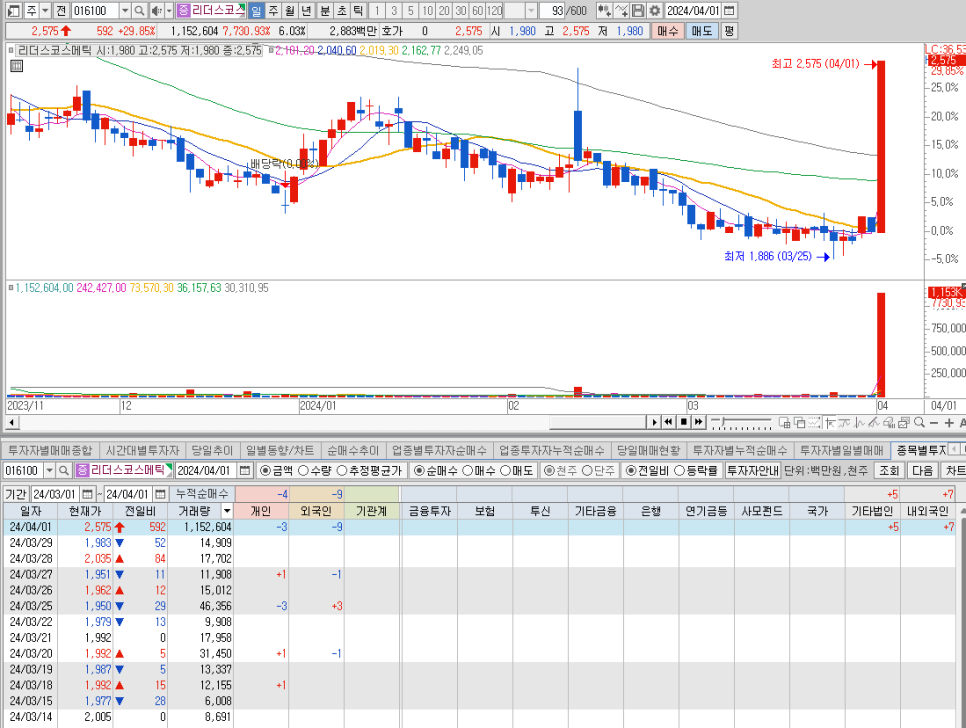The width and height of the screenshot is (966, 728).
Task: Select the 일 daily chart period button
Action: tap(256, 10)
